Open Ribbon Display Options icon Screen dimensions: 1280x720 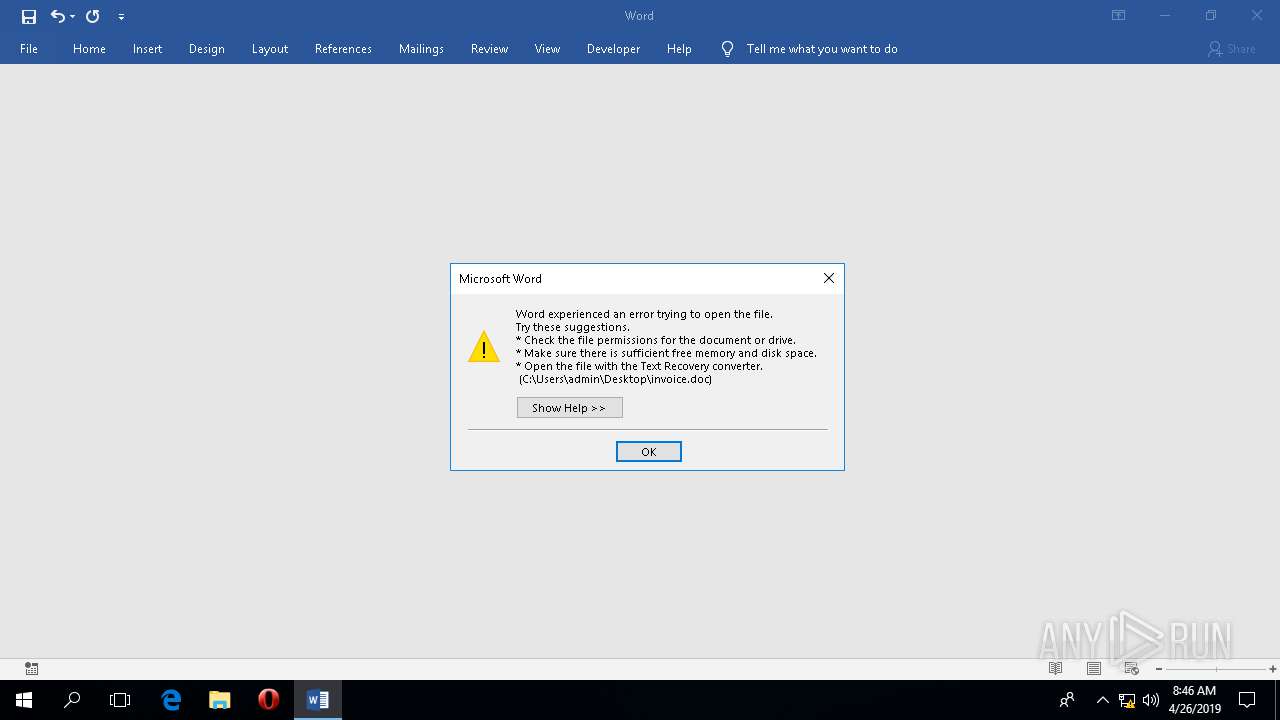point(1119,16)
